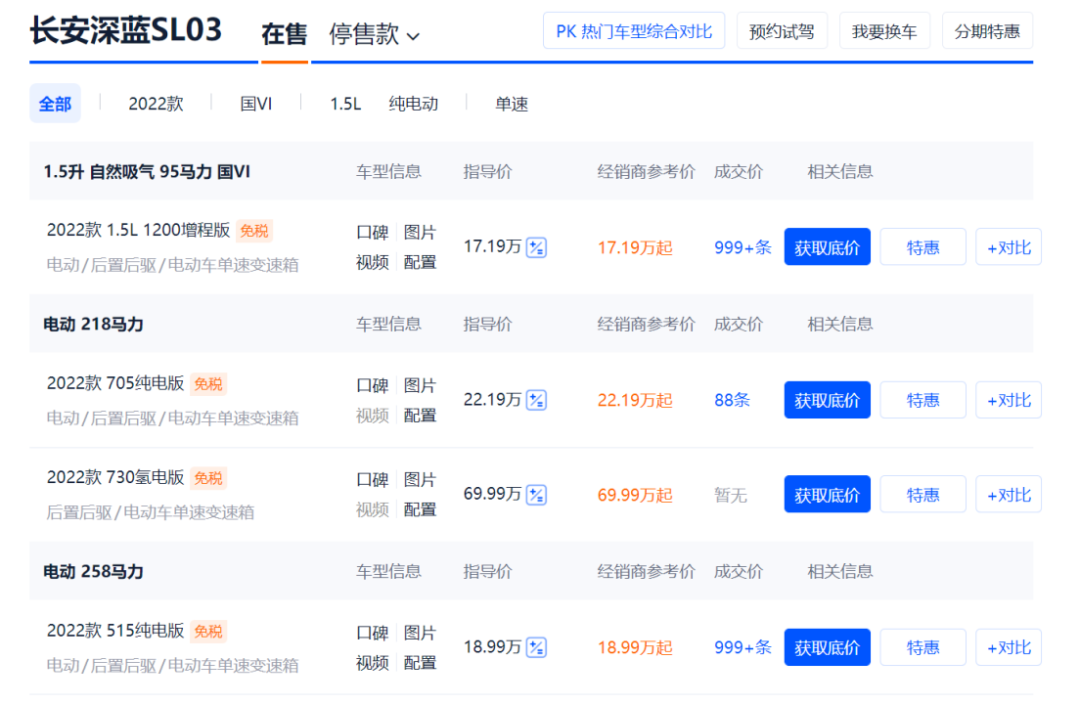The image size is (1080, 704).
Task: Open 口碑 reviews for 705纯电版
Action: coord(372,386)
